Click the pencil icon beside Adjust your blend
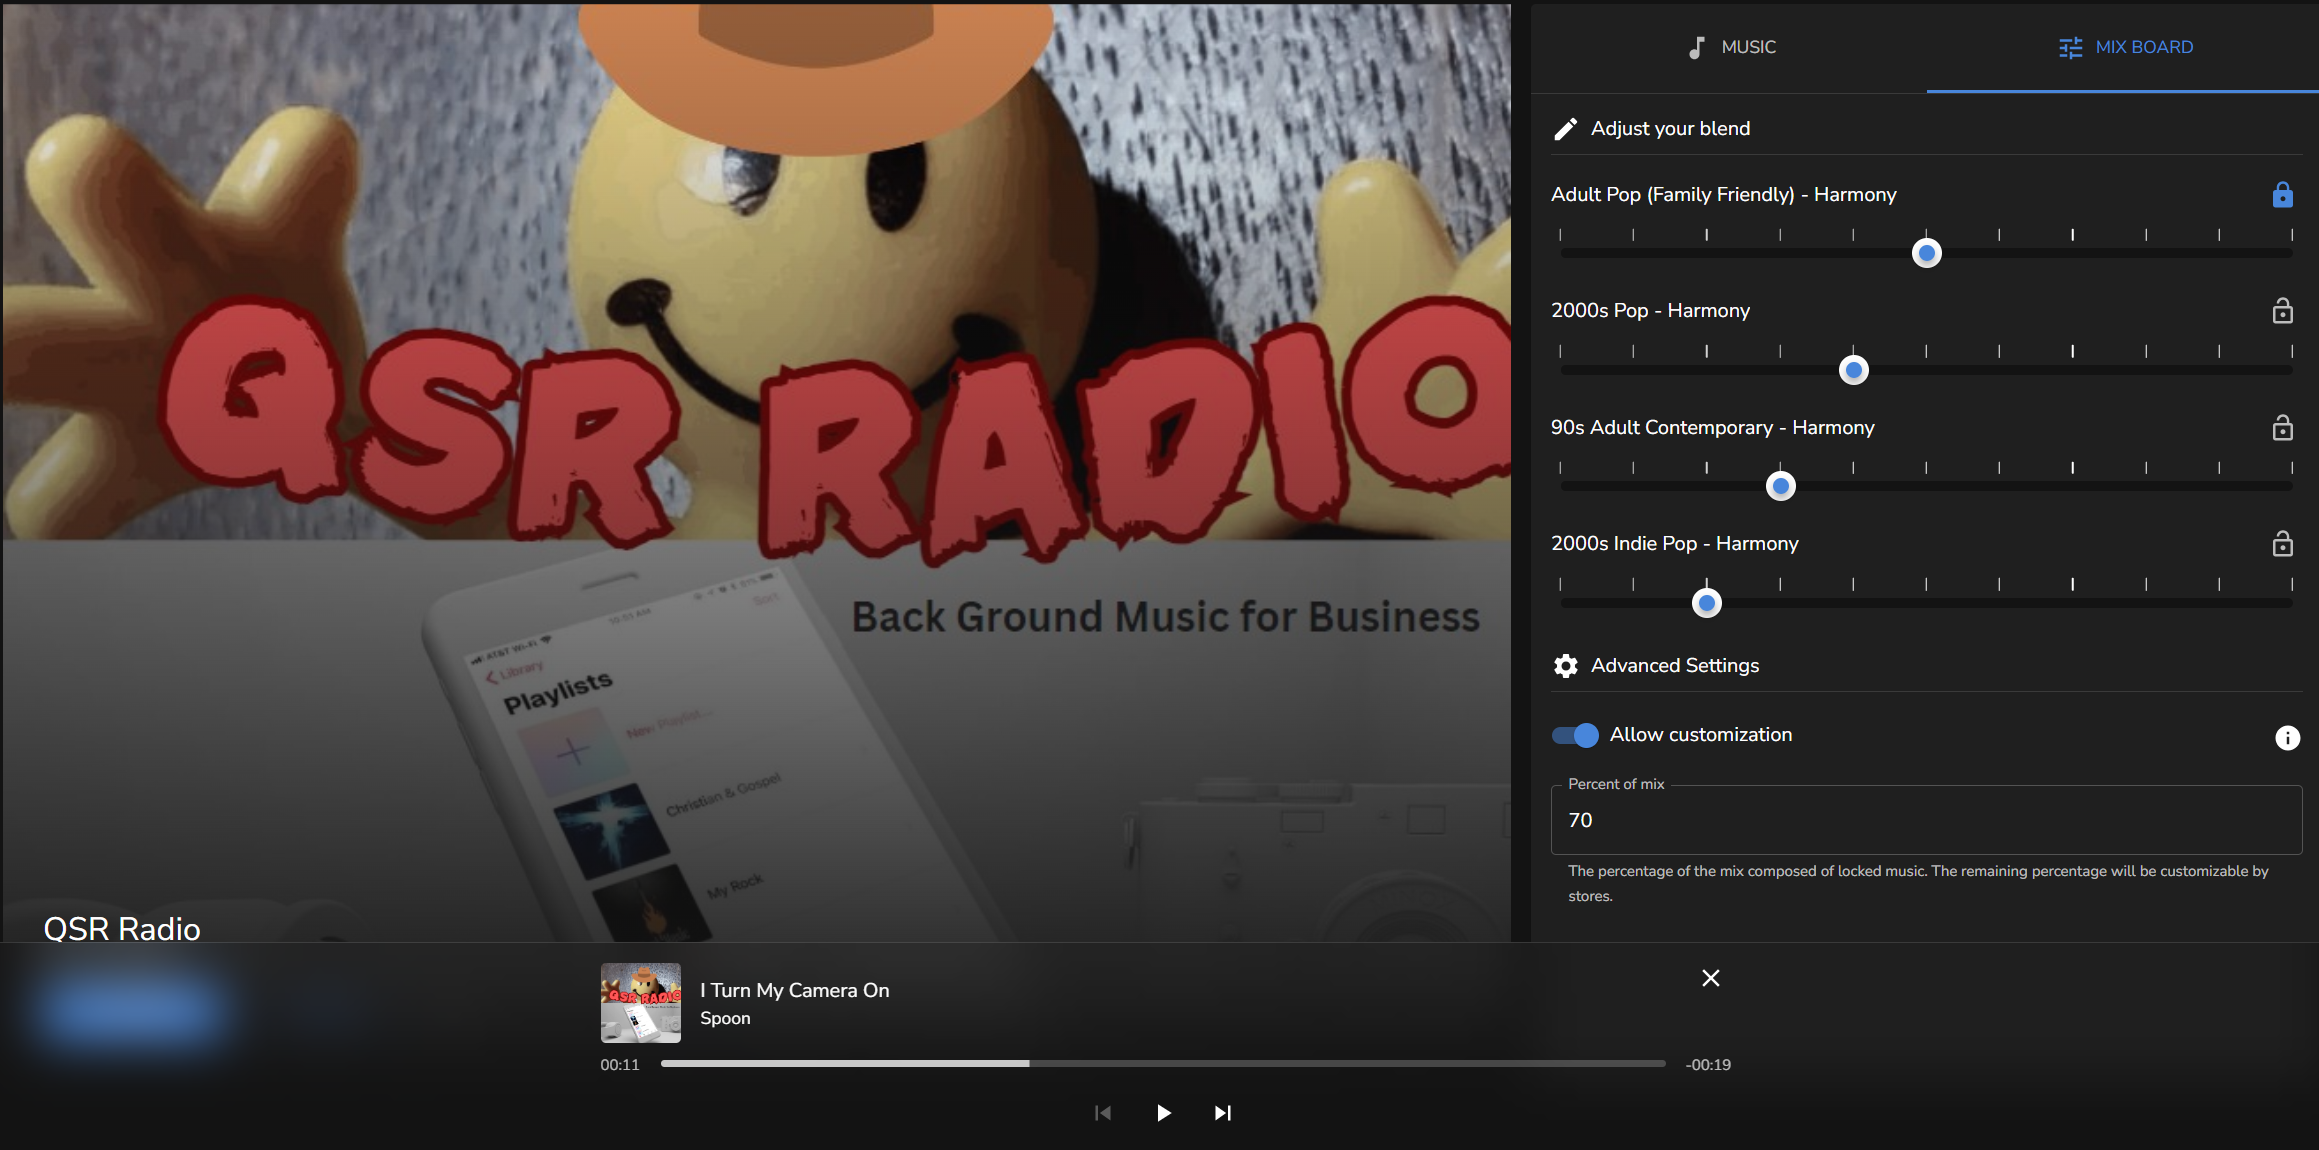 click(x=1565, y=129)
